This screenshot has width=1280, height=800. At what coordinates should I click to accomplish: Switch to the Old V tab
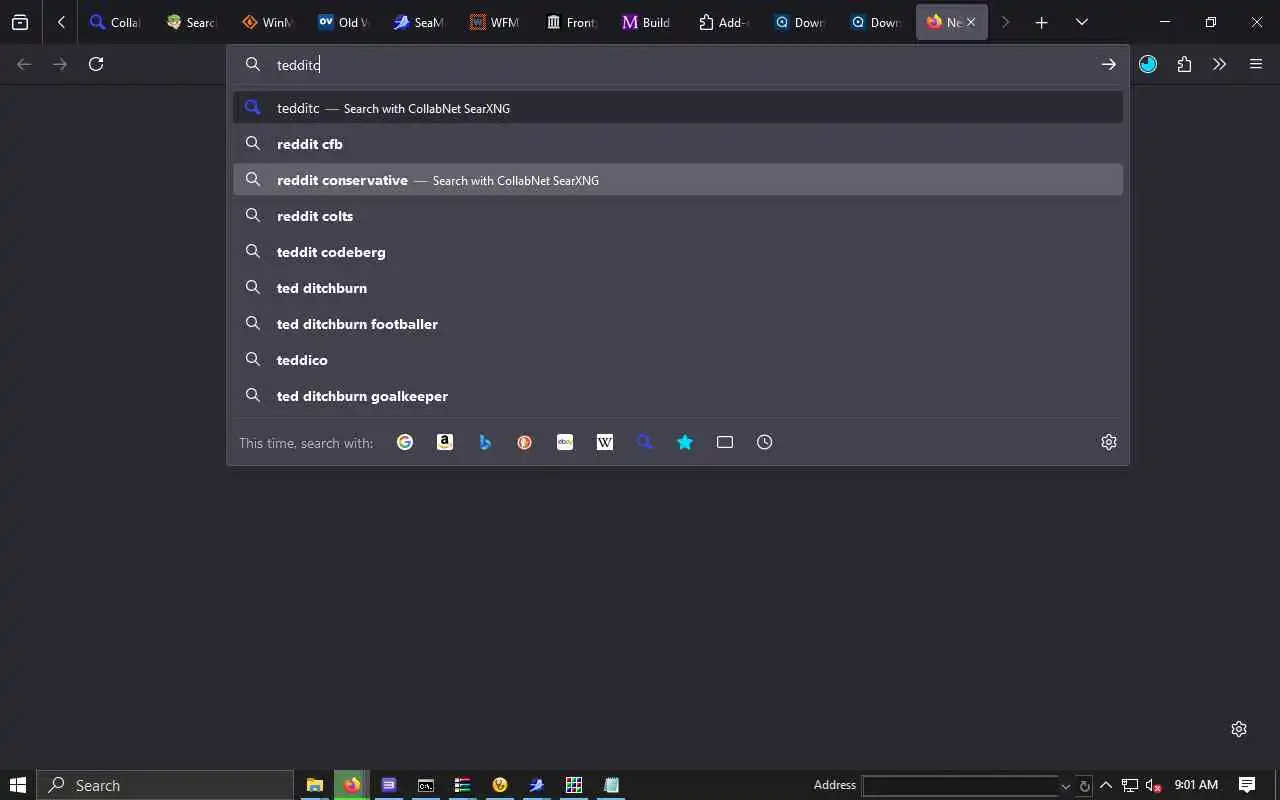coord(344,22)
